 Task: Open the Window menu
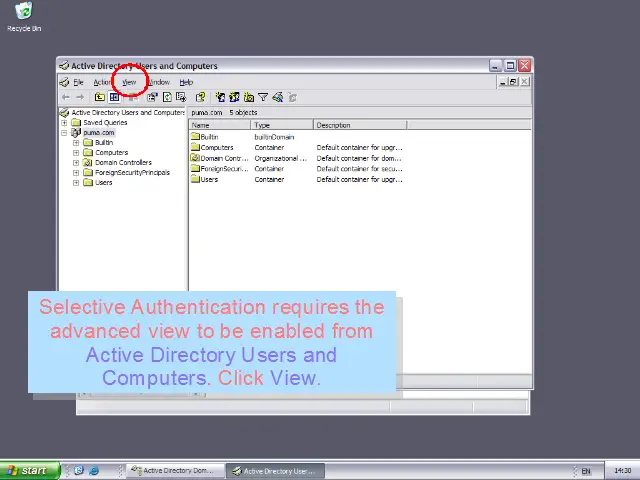pos(159,82)
